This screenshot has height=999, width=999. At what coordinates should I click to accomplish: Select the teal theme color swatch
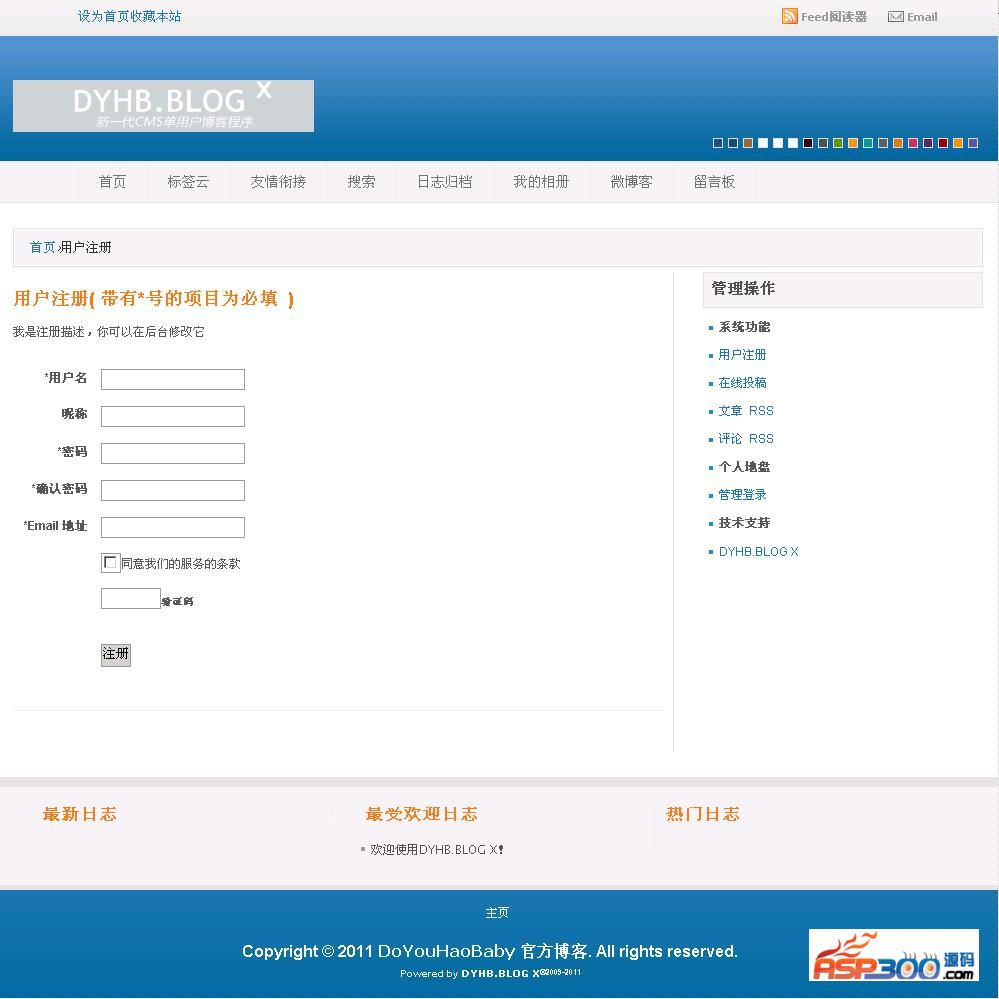(868, 143)
